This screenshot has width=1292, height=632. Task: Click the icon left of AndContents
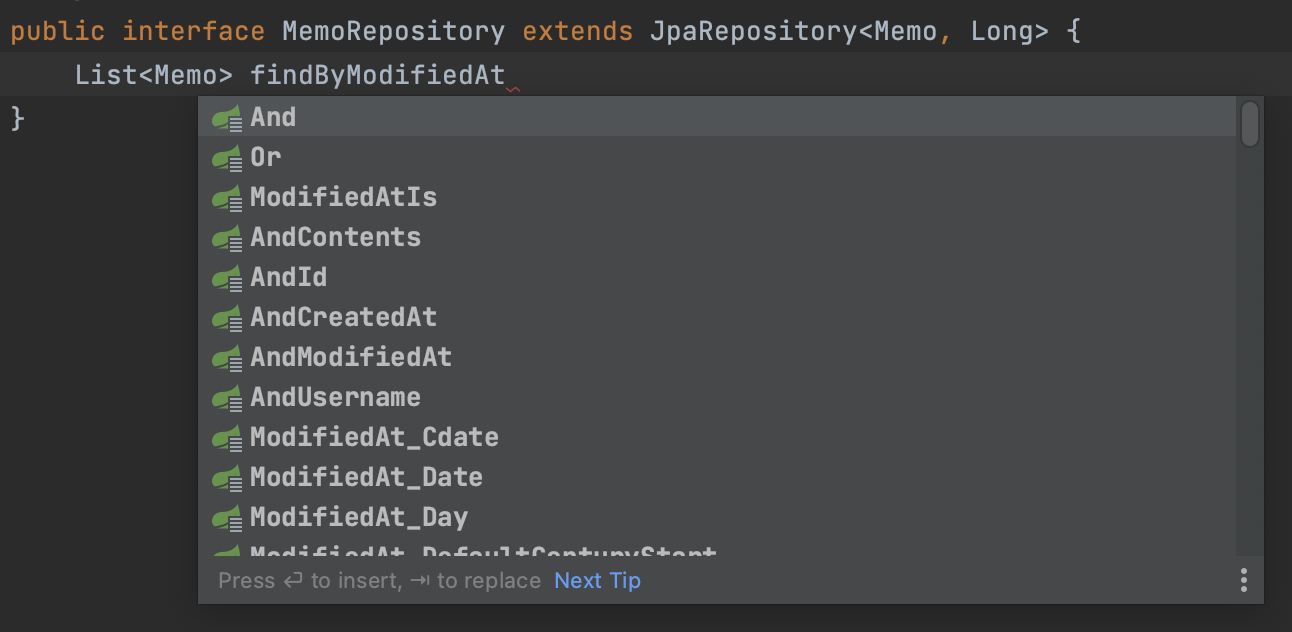pyautogui.click(x=227, y=238)
